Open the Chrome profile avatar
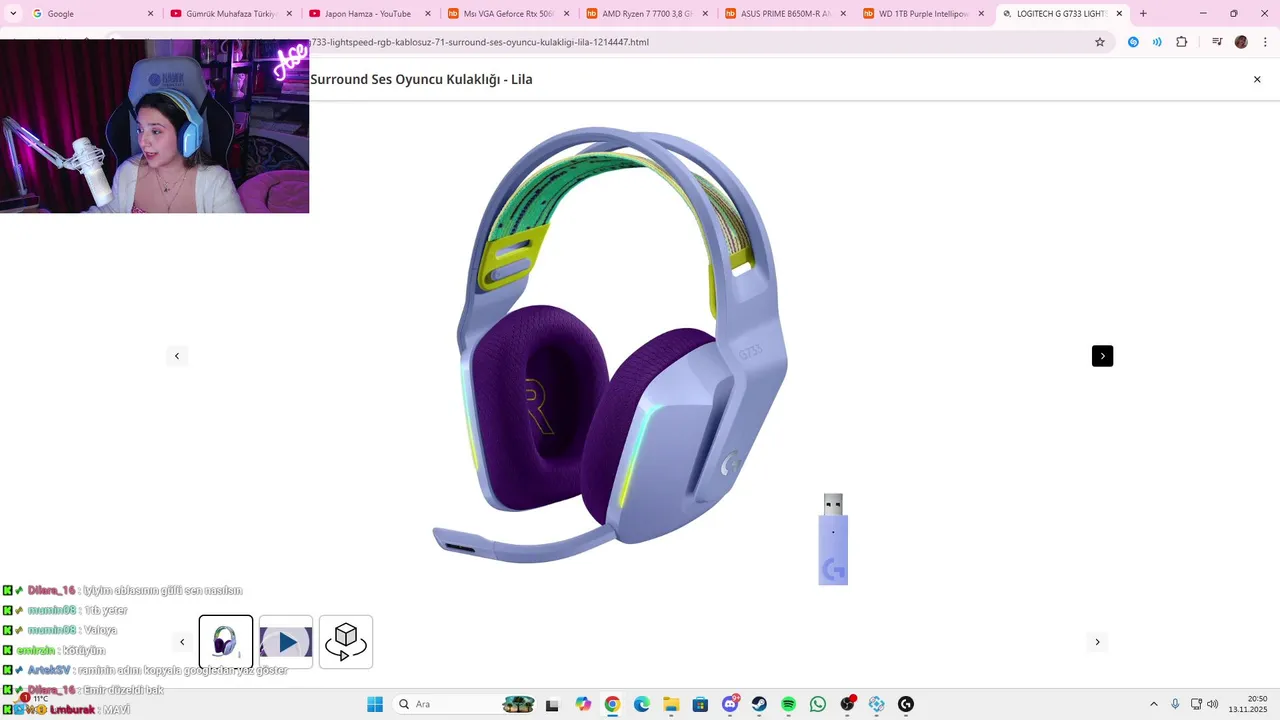This screenshot has width=1280, height=720. (1241, 42)
